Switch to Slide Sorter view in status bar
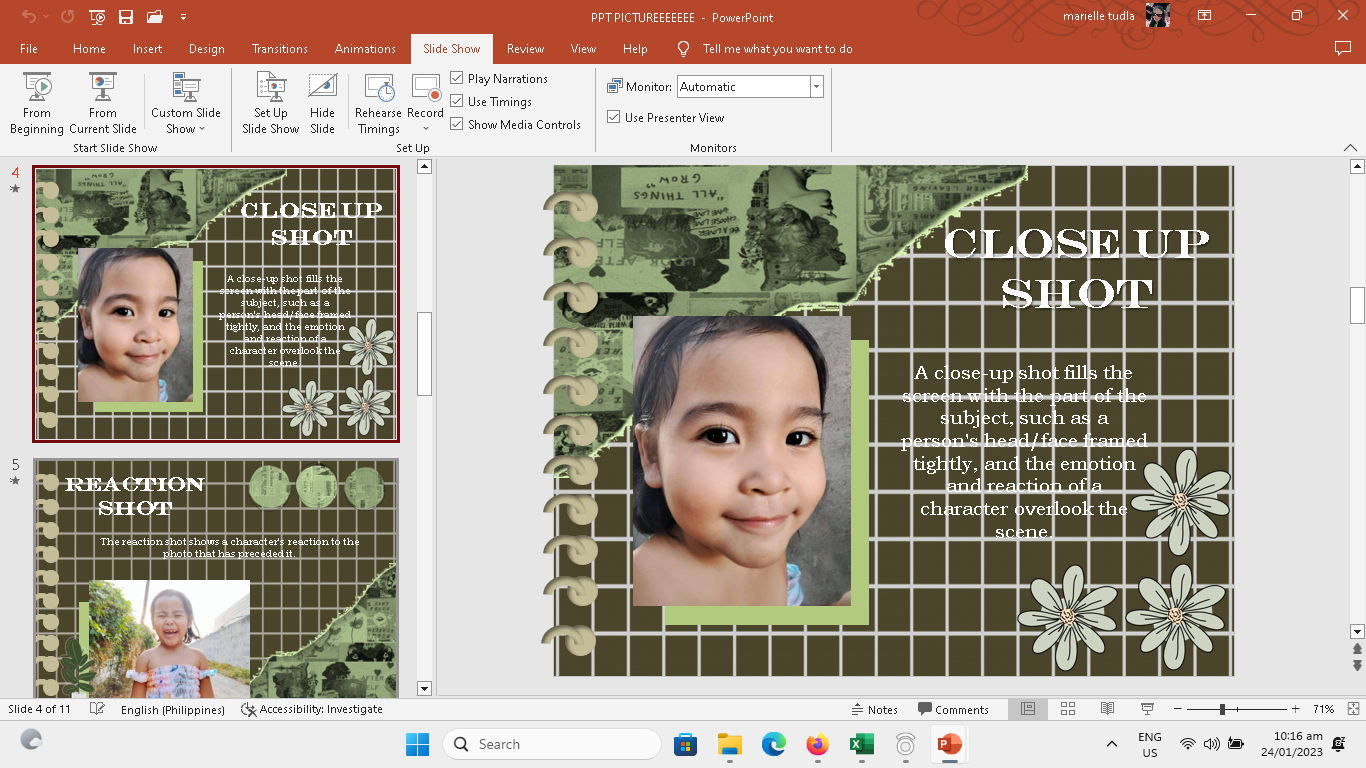This screenshot has width=1366, height=768. click(1067, 709)
